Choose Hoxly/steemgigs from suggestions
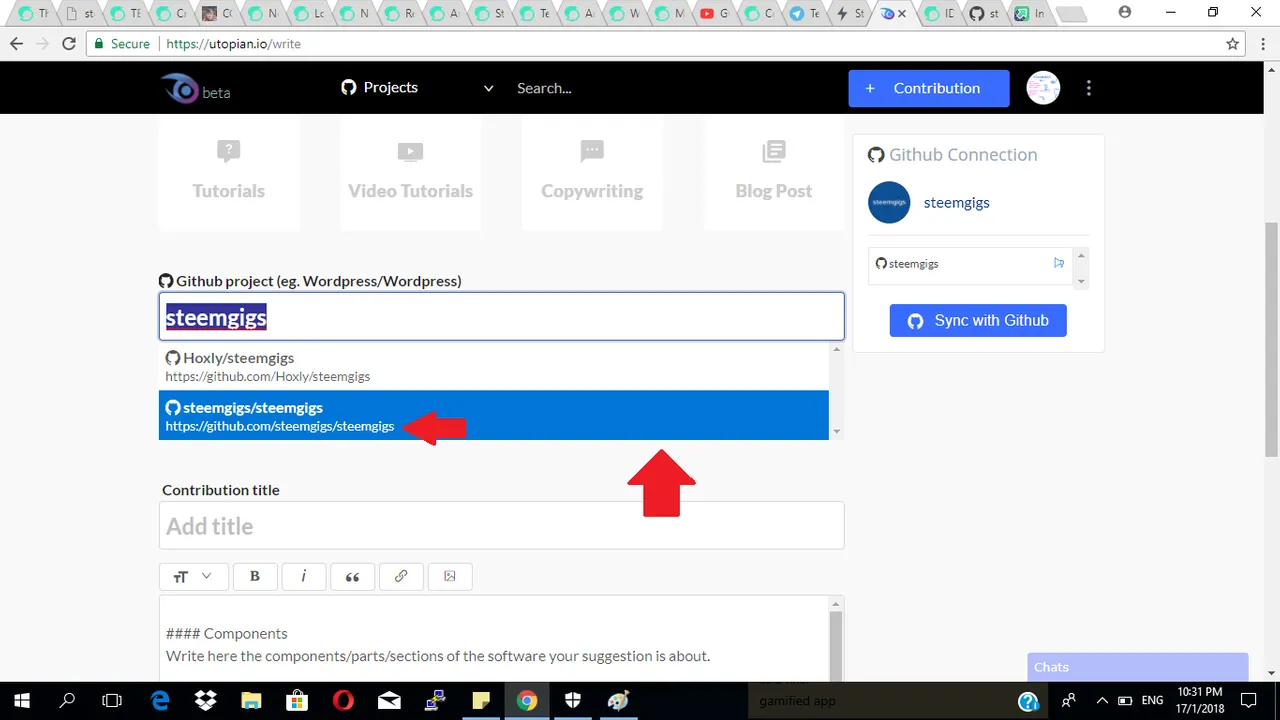Screen dimensions: 1280x720 tap(494, 366)
